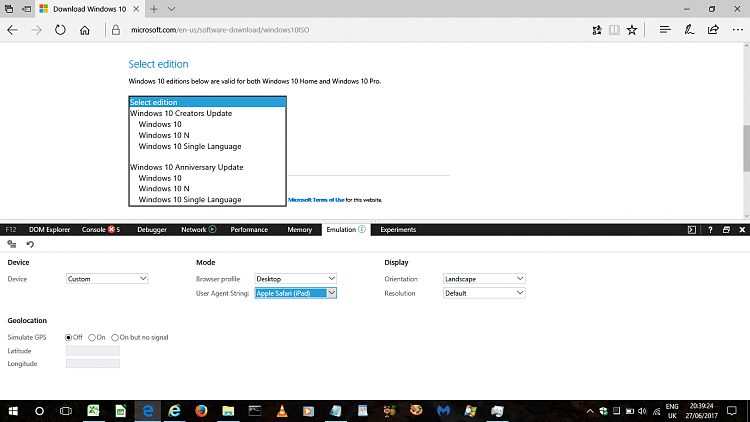The height and width of the screenshot is (422, 750).
Task: Open Resolution dropdown
Action: coord(484,293)
